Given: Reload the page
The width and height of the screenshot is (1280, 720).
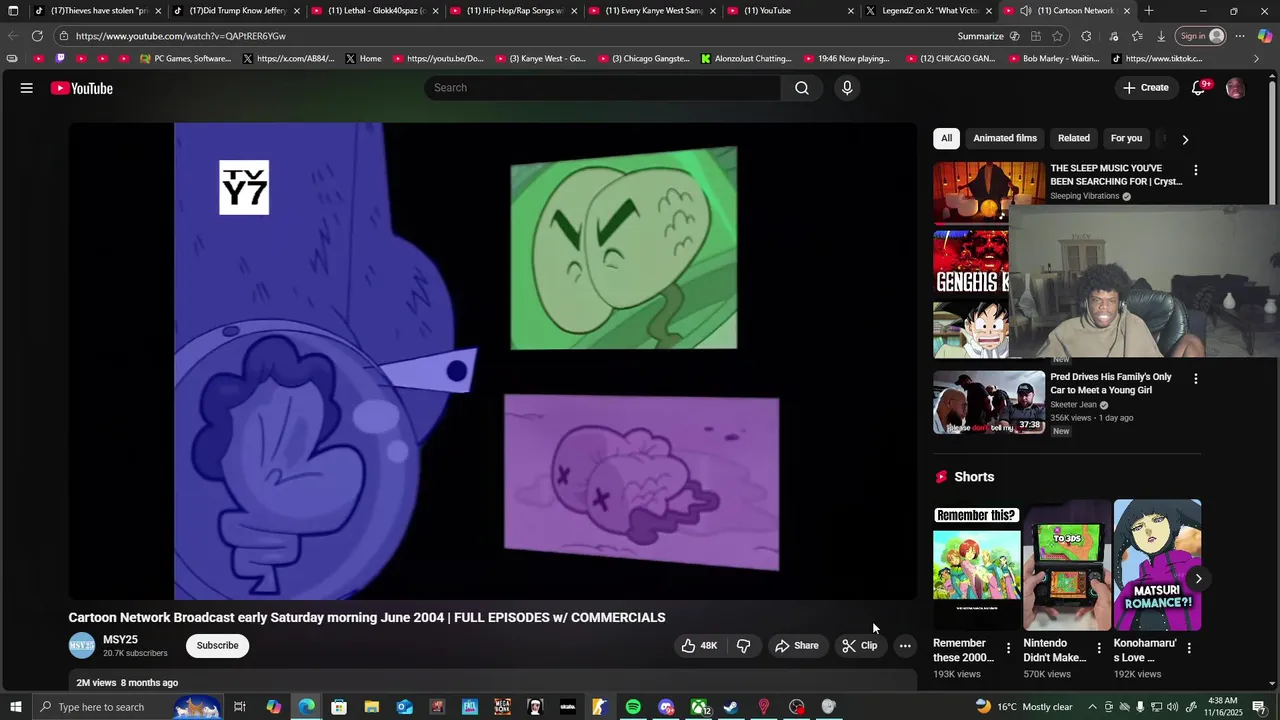Looking at the screenshot, I should pyautogui.click(x=37, y=36).
